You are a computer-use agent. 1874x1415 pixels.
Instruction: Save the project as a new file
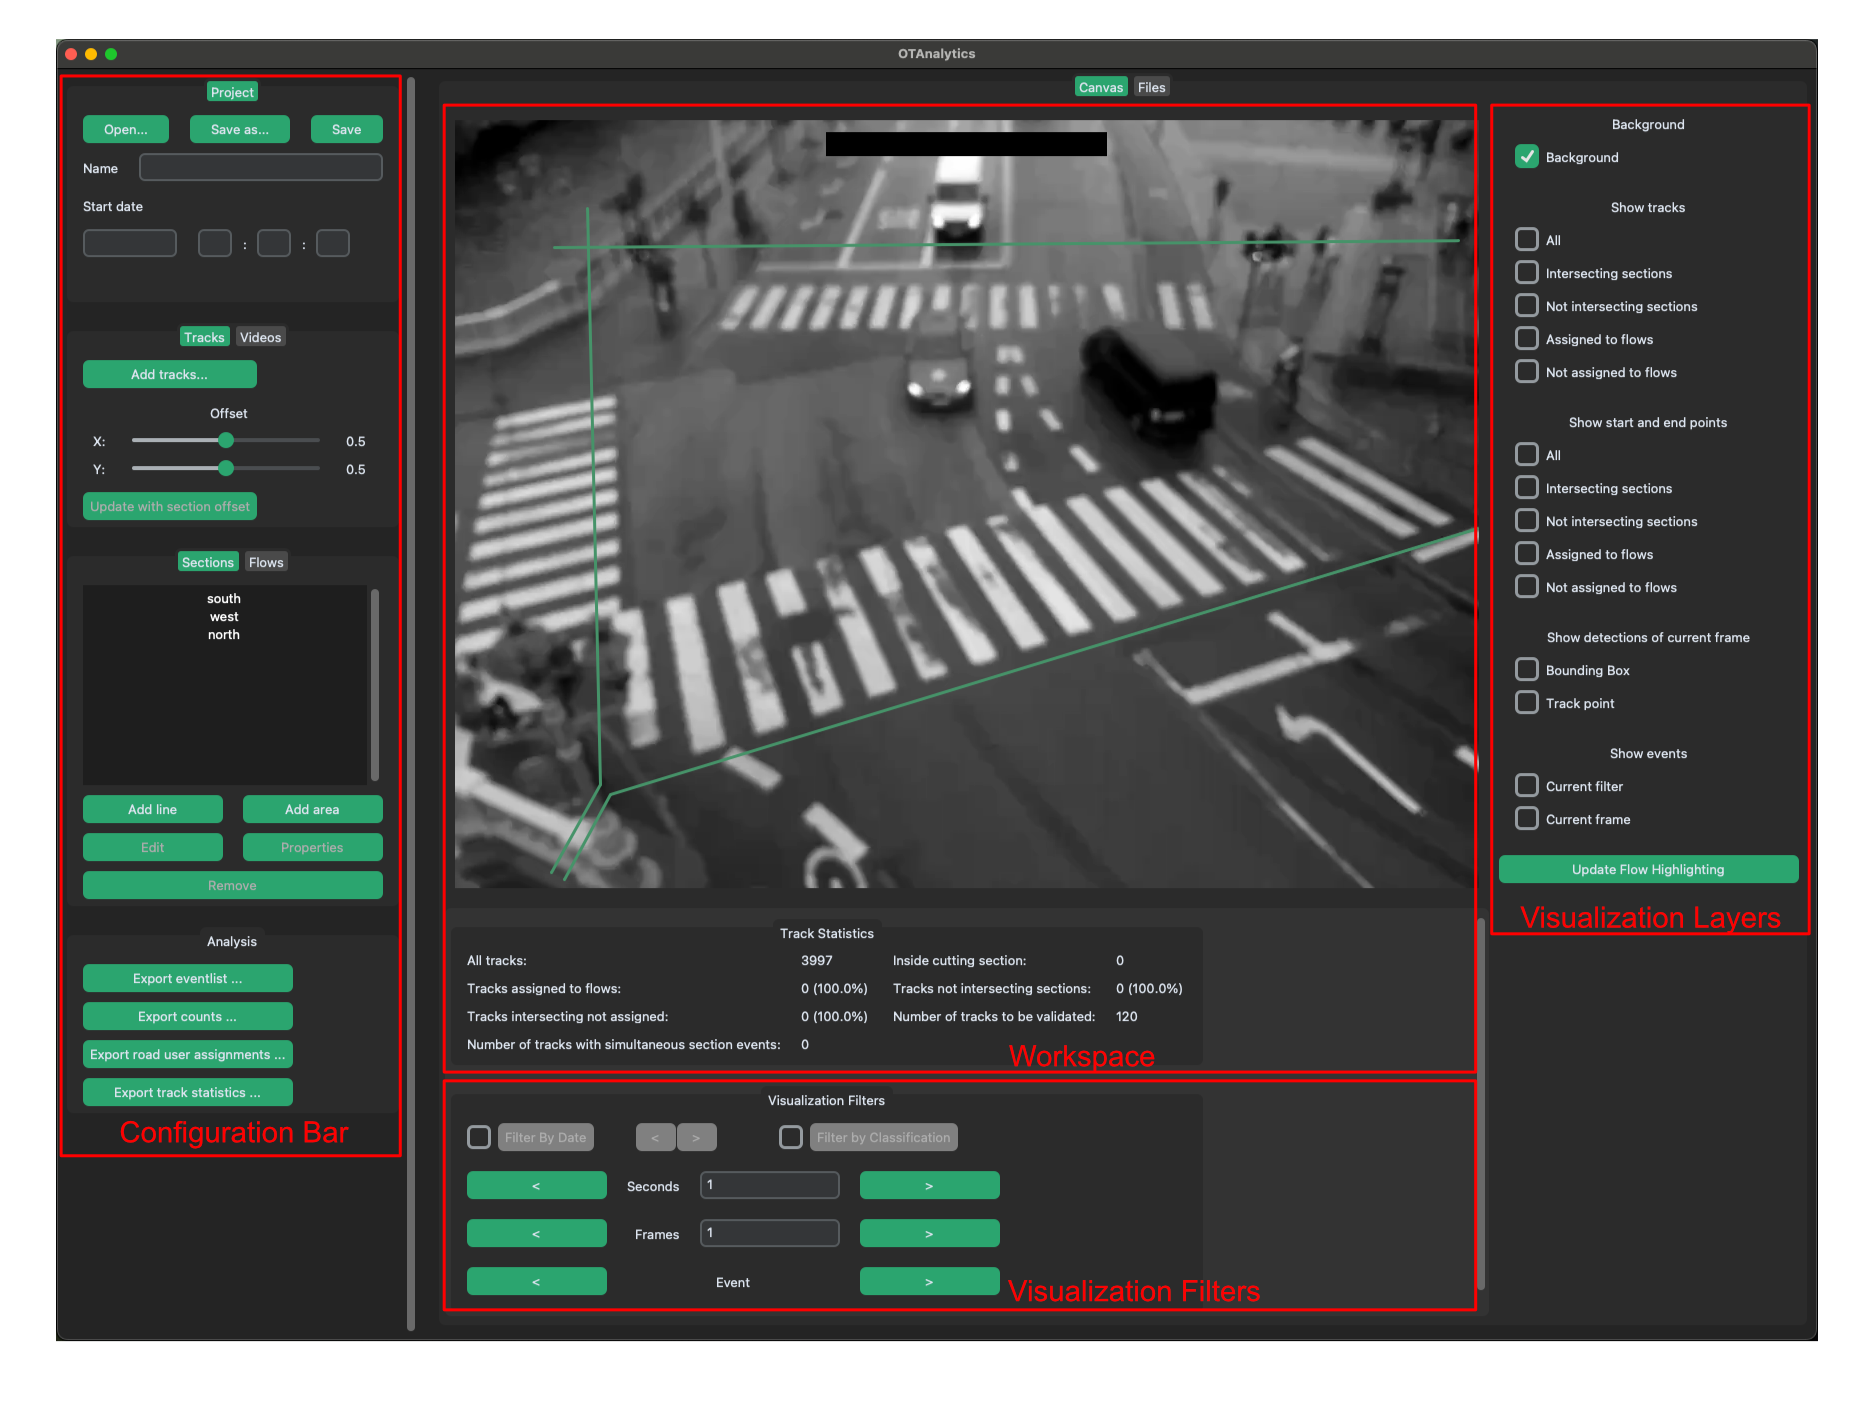(239, 128)
